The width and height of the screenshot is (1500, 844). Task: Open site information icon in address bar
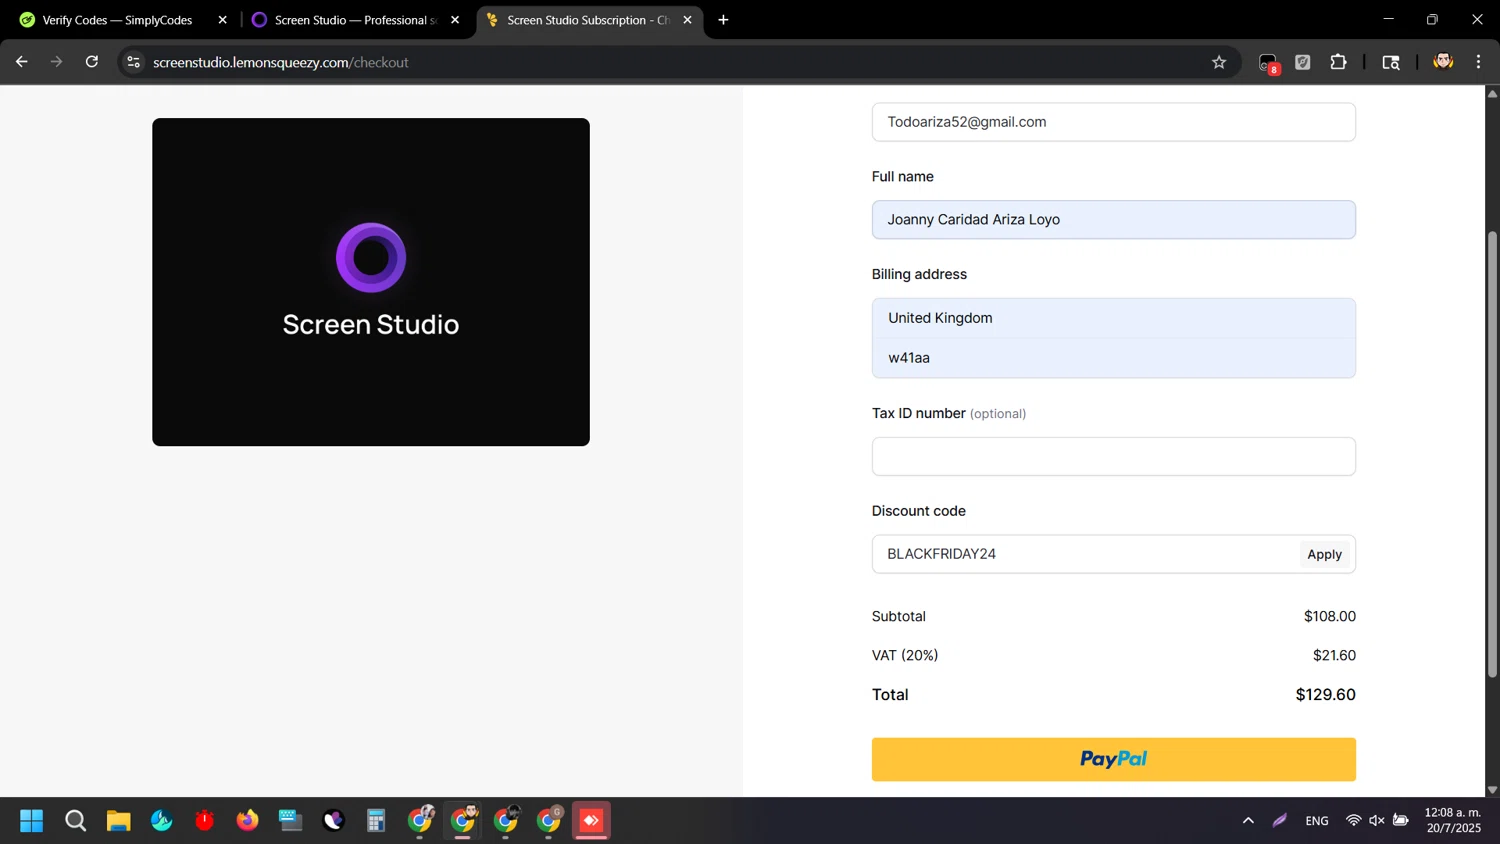tap(133, 62)
